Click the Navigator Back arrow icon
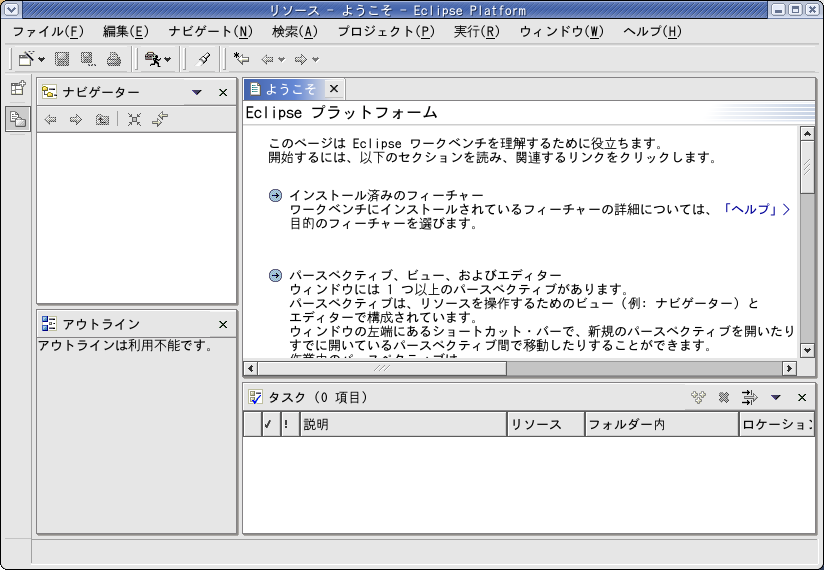824x570 pixels. (50, 119)
